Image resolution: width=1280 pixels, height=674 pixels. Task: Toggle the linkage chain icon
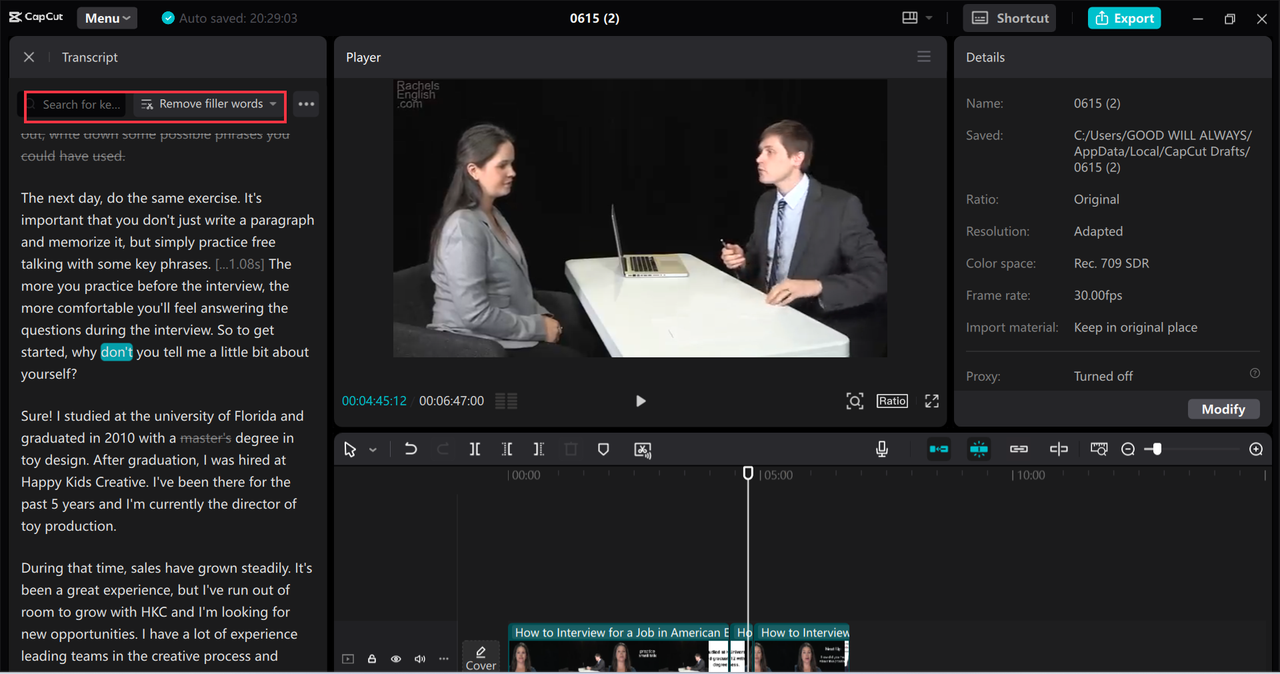[1019, 450]
